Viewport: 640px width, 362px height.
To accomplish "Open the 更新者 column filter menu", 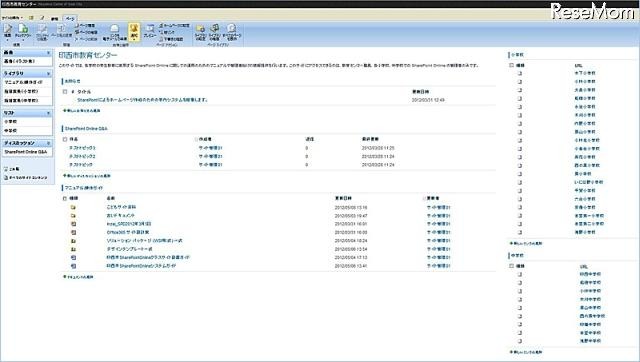I will tap(432, 198).
